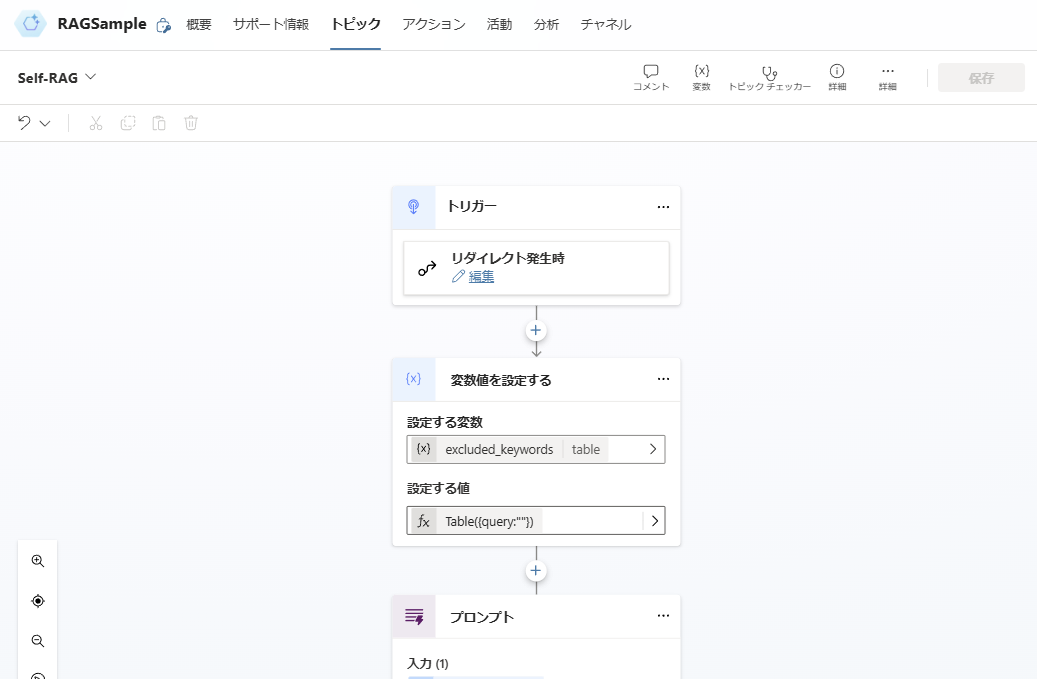Open the 変数 (variables) panel

702,77
